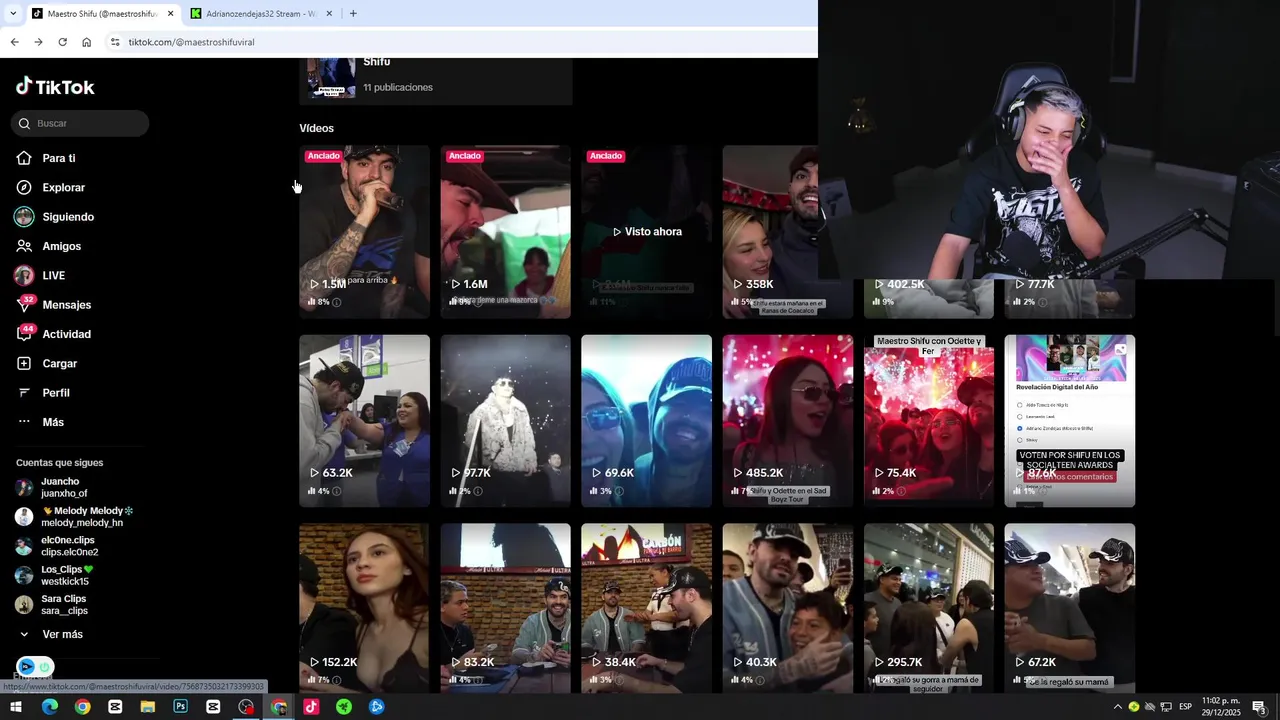Open Photoshop from the taskbar
The height and width of the screenshot is (720, 1280).
click(180, 707)
